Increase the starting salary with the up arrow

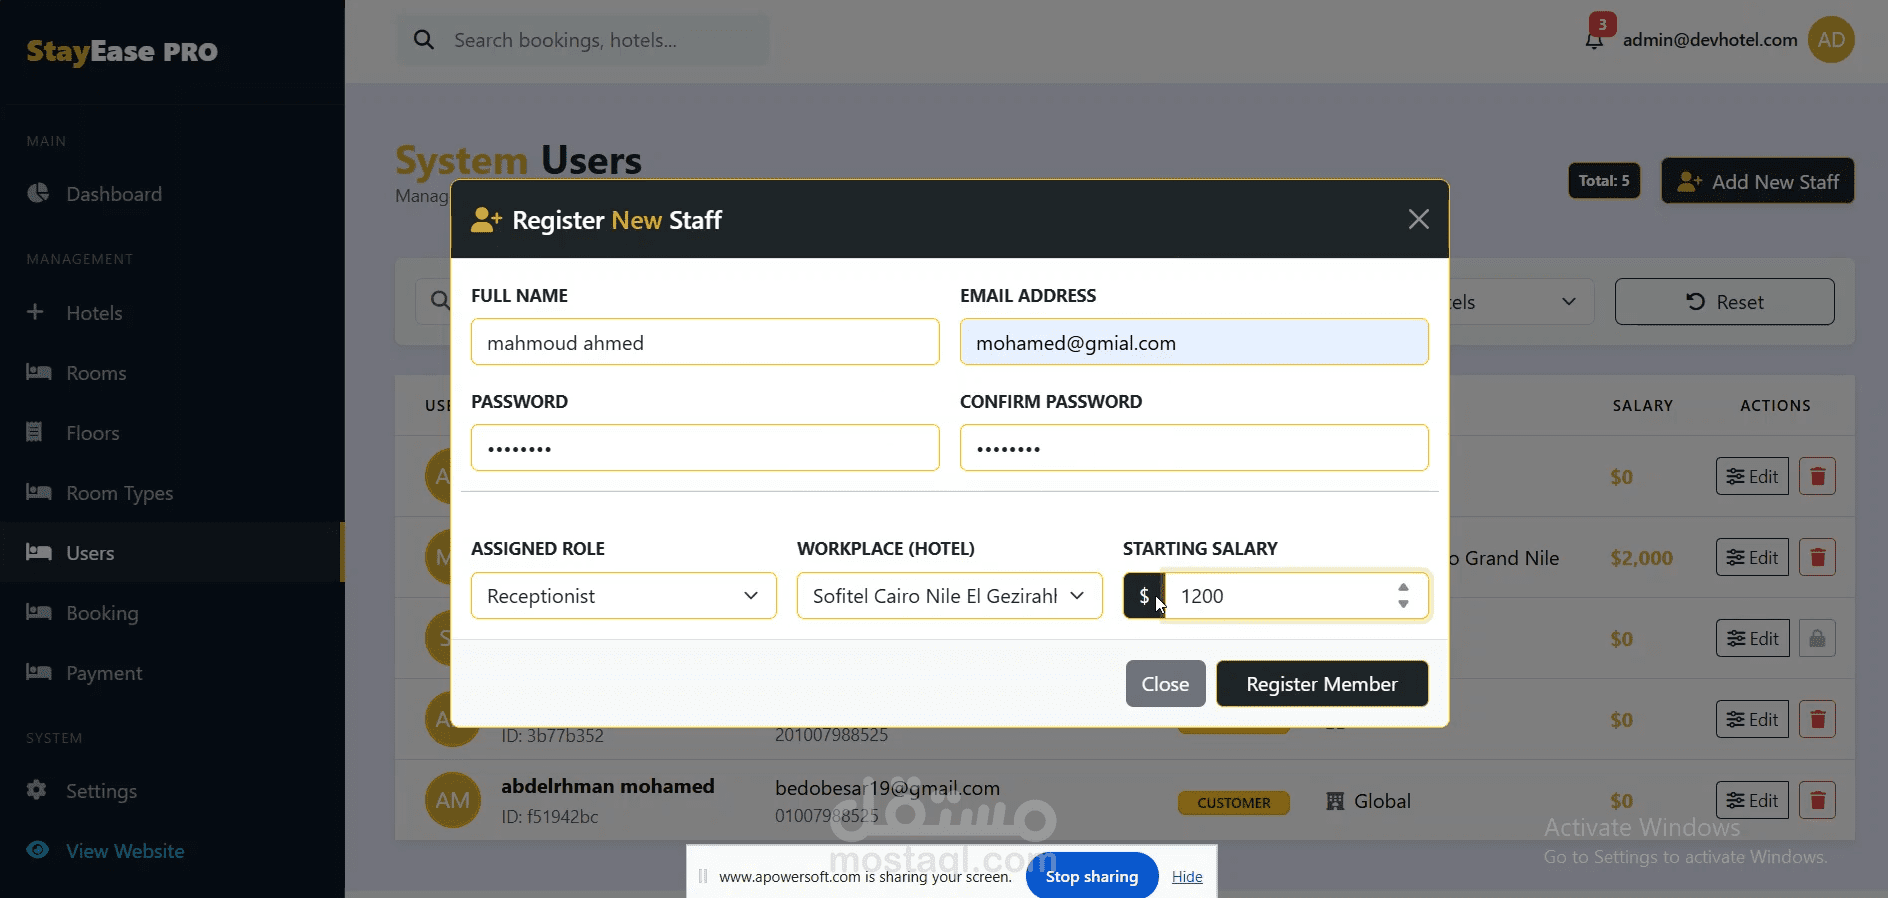point(1403,588)
